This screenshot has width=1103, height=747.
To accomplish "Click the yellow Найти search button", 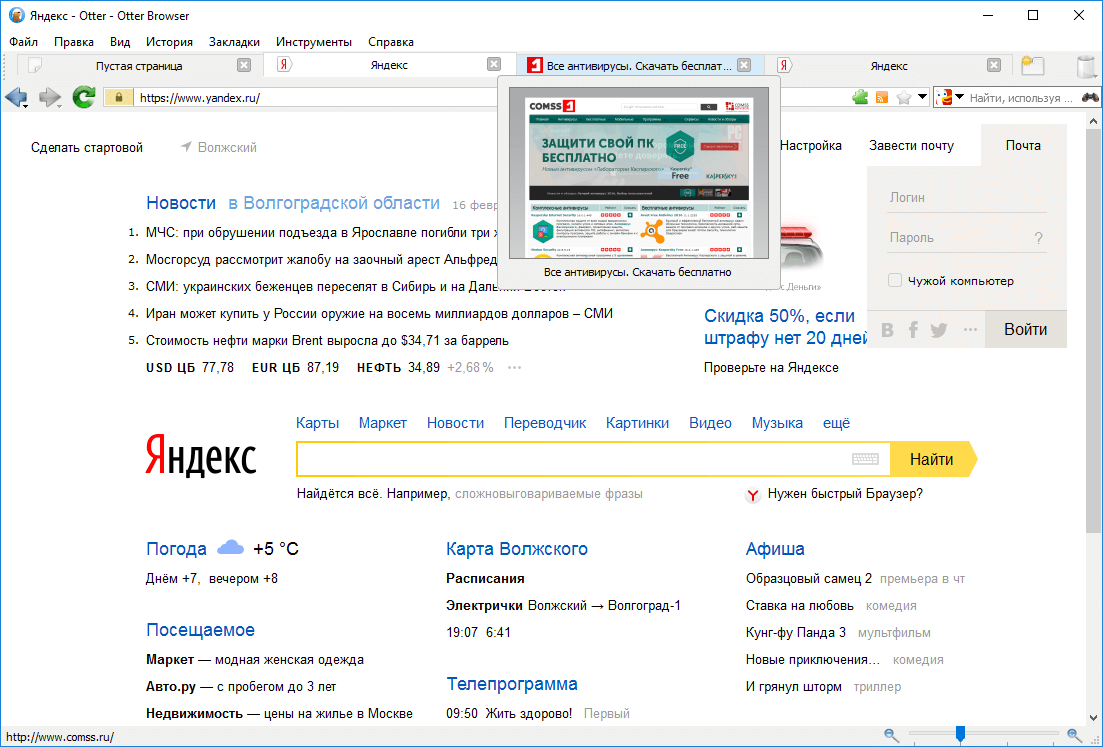I will 933,459.
